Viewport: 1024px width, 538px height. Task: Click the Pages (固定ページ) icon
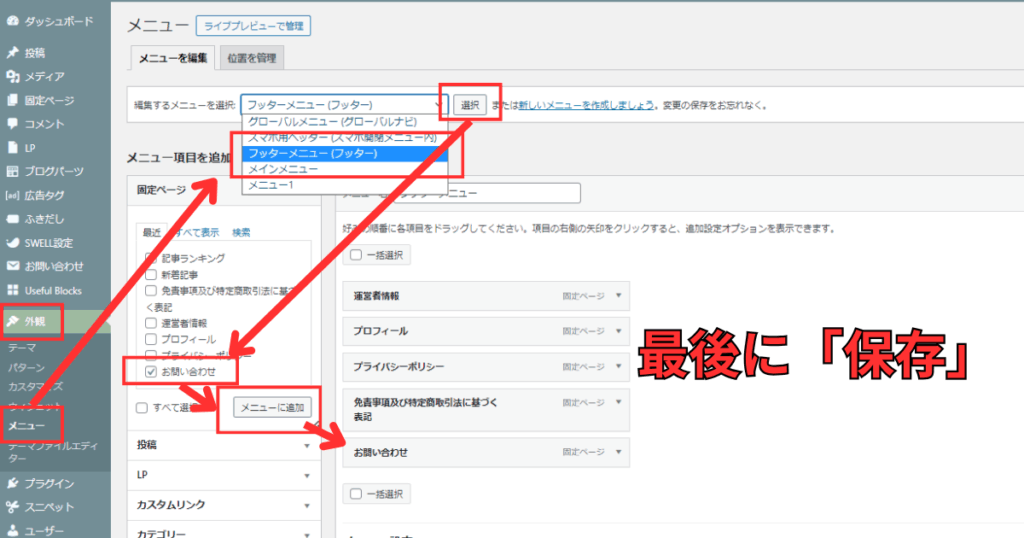pyautogui.click(x=12, y=100)
